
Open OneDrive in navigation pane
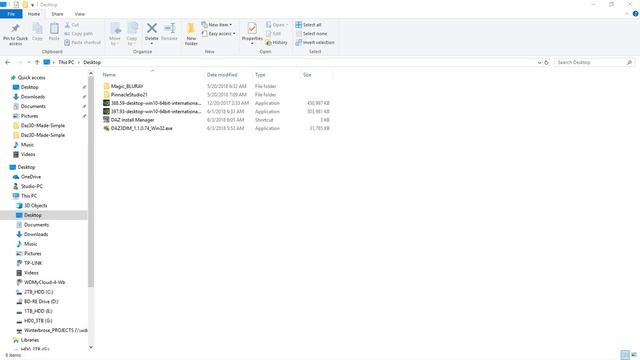[31, 177]
